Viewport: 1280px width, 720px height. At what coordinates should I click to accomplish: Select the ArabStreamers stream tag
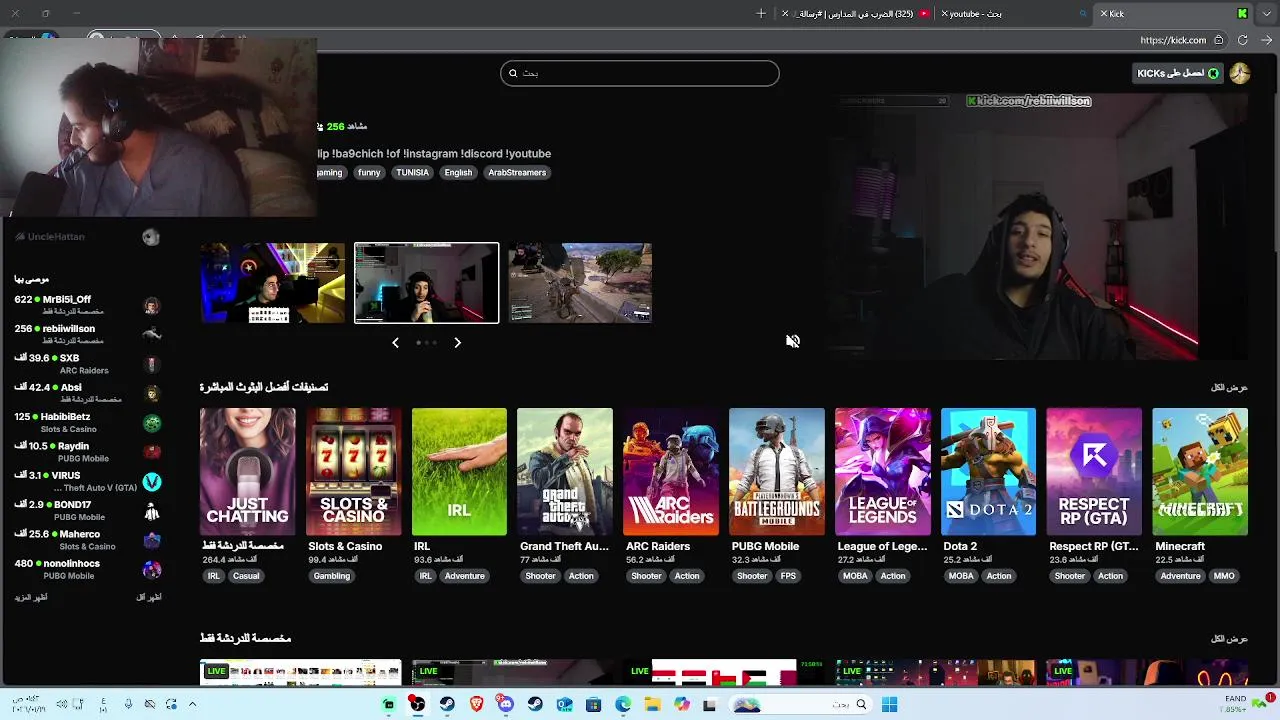point(517,173)
